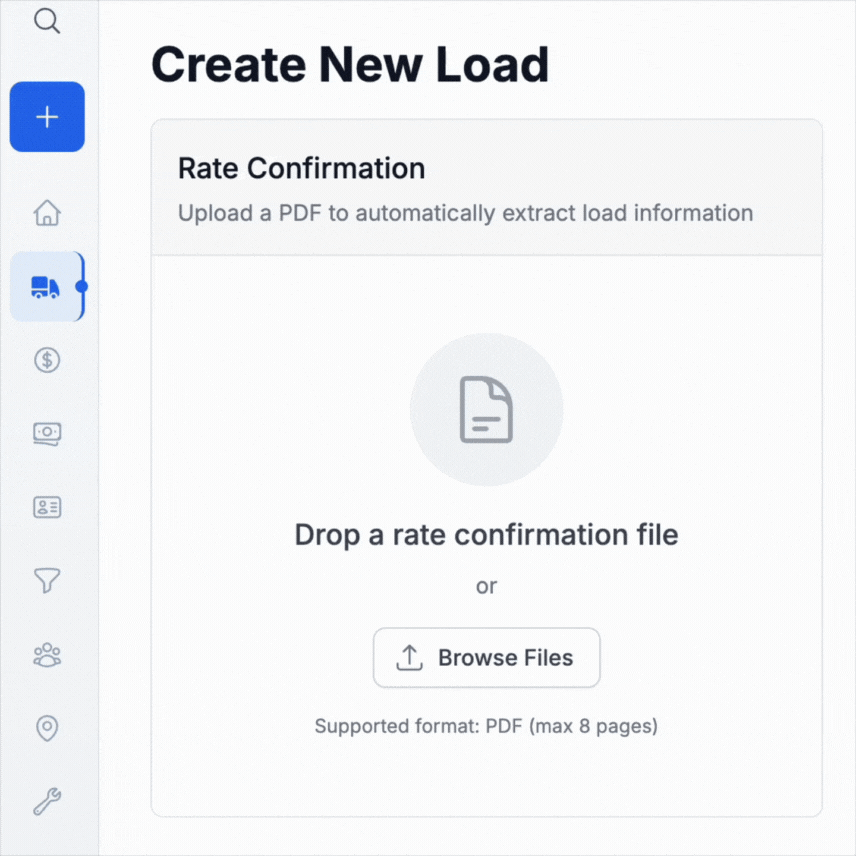Click the "Upload a PDF to automatically extract" subtitle
The width and height of the screenshot is (856, 856).
coord(465,213)
